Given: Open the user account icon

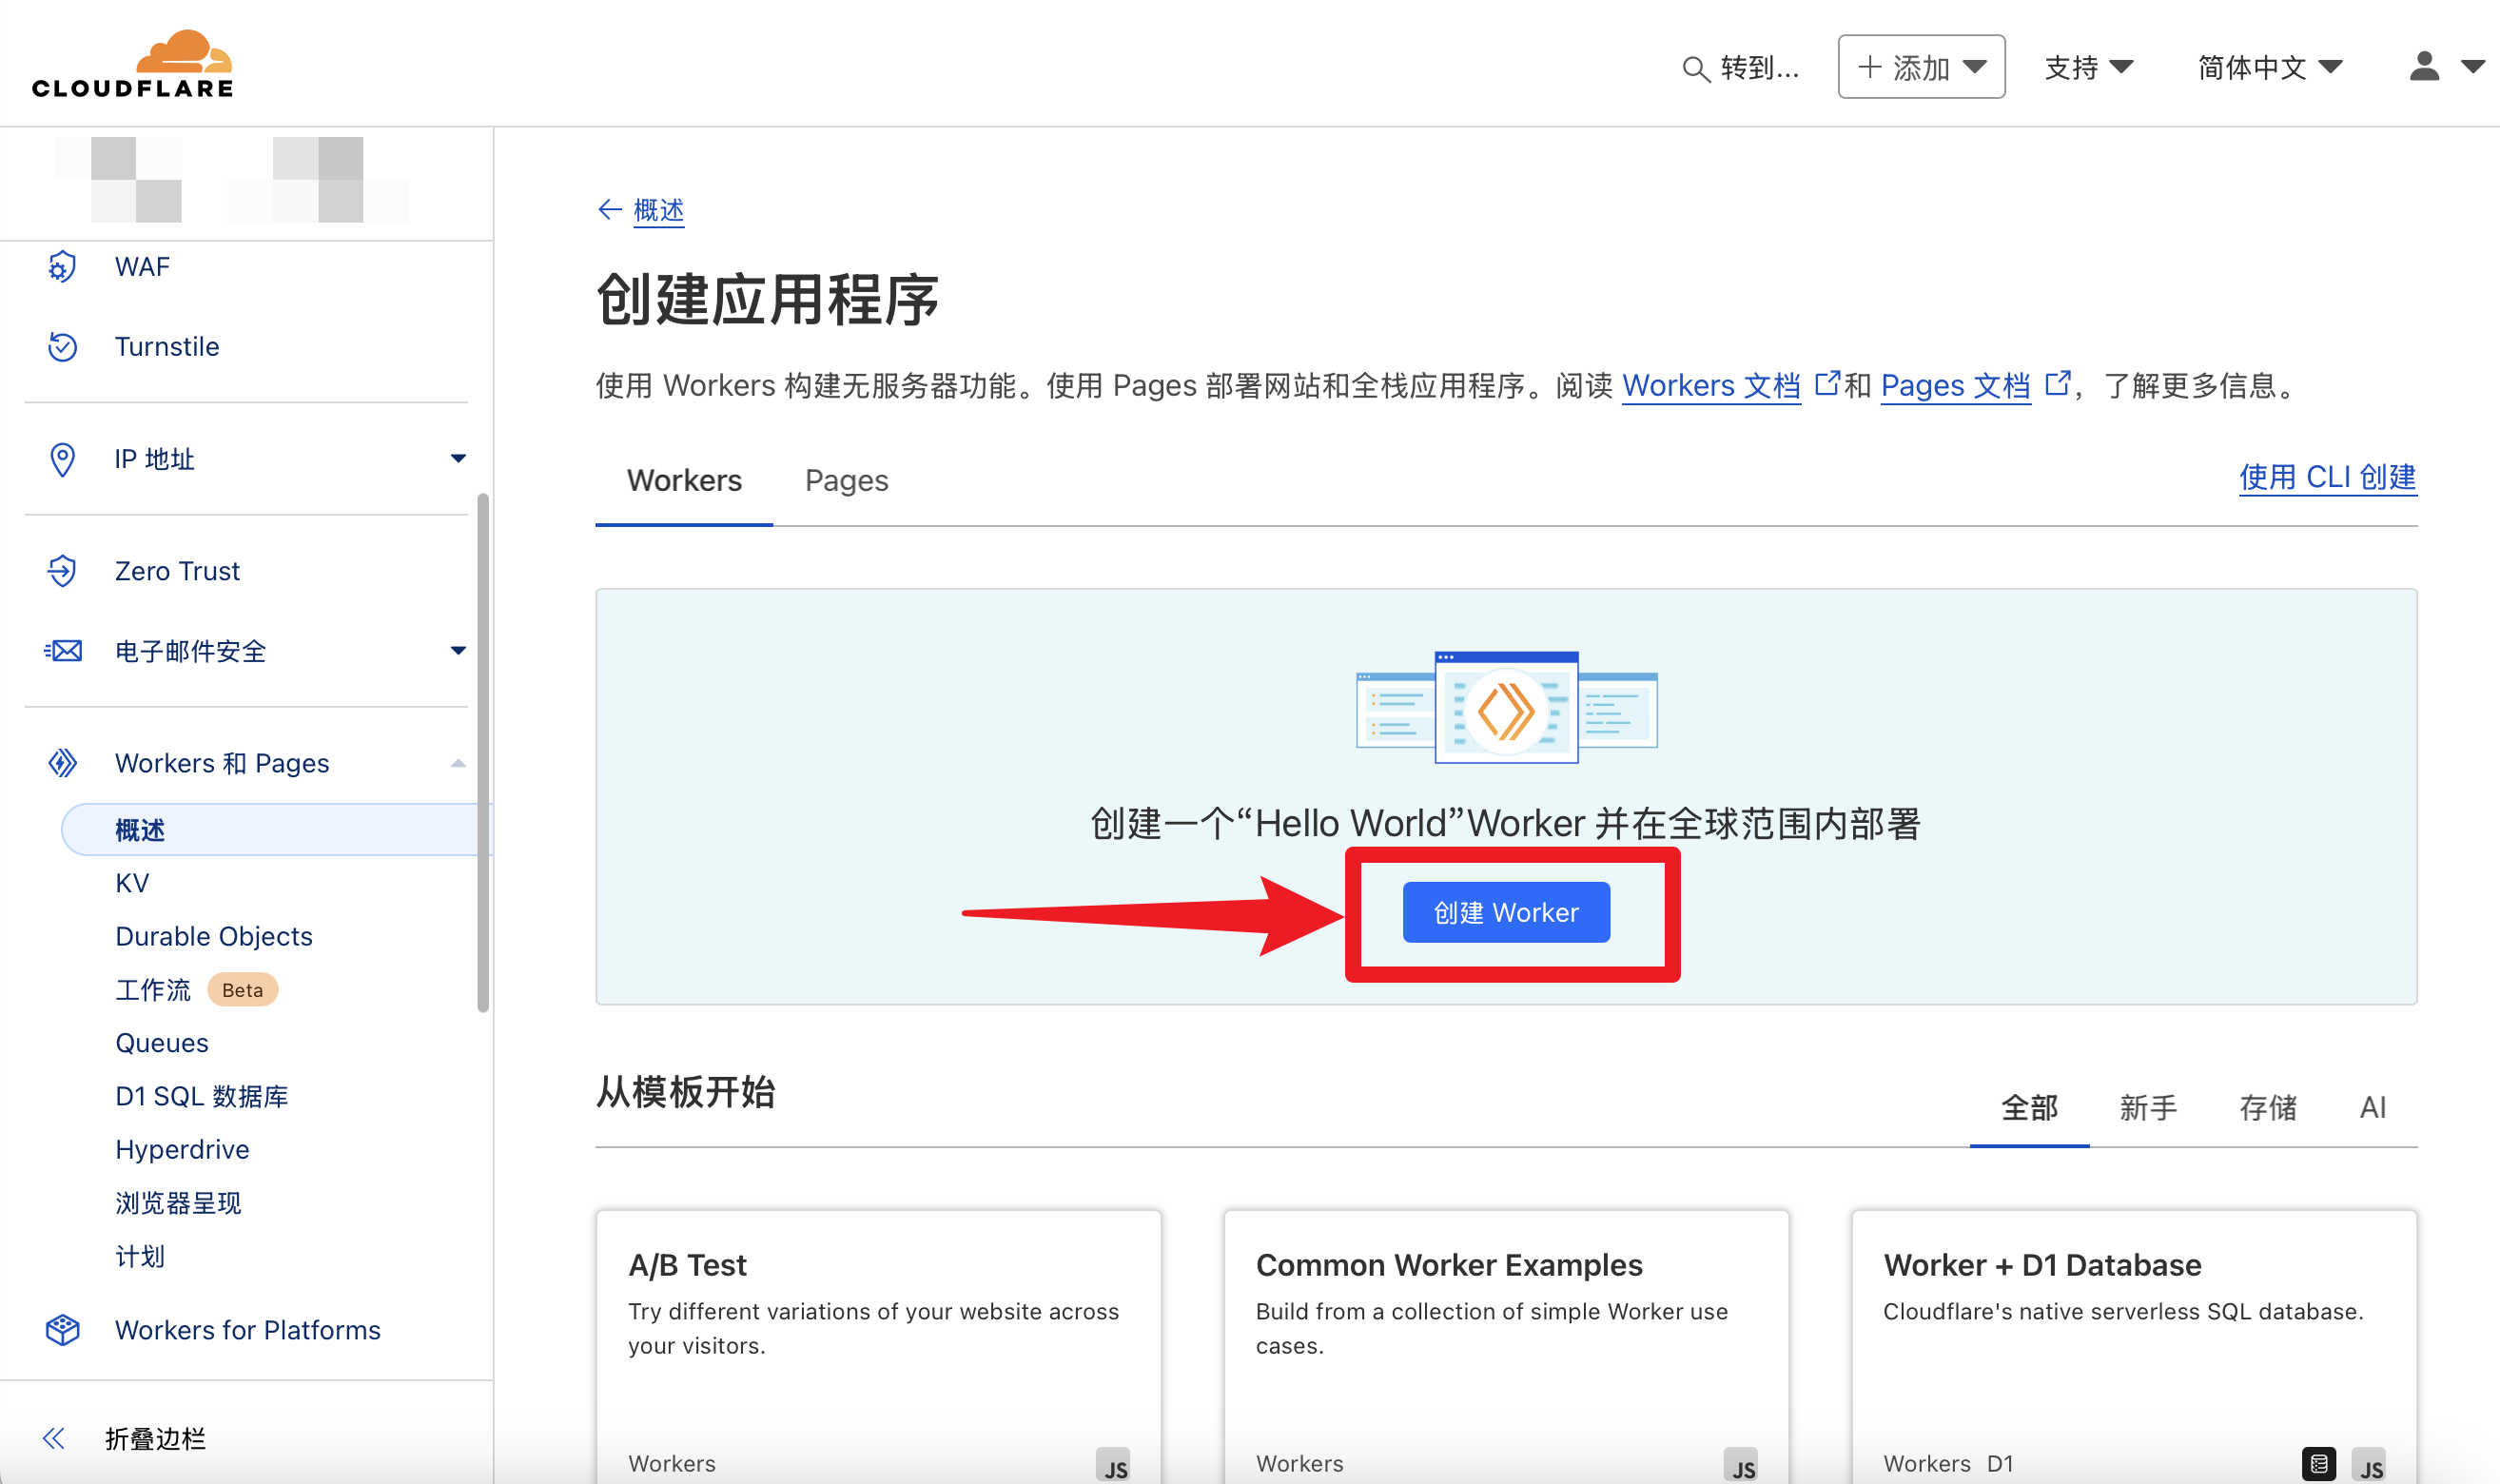Looking at the screenshot, I should pyautogui.click(x=2424, y=66).
